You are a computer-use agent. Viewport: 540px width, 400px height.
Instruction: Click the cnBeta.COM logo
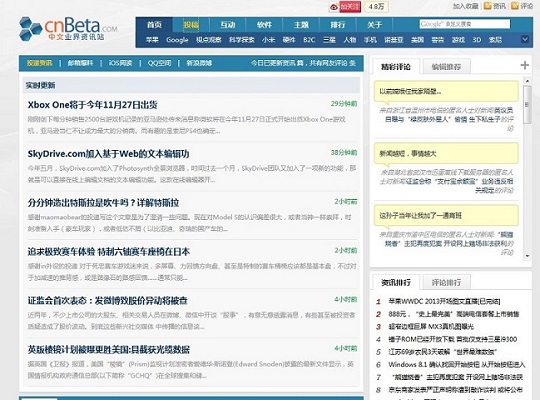[68, 29]
